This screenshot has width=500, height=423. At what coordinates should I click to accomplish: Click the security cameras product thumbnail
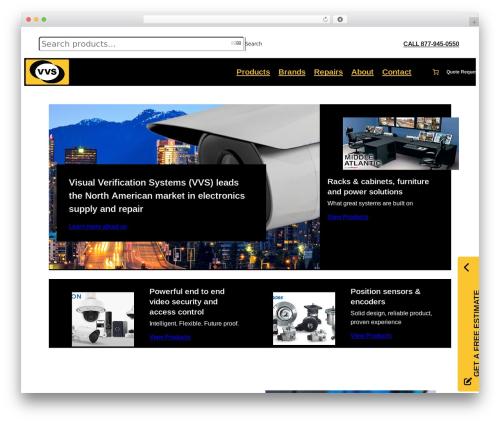pyautogui.click(x=103, y=319)
